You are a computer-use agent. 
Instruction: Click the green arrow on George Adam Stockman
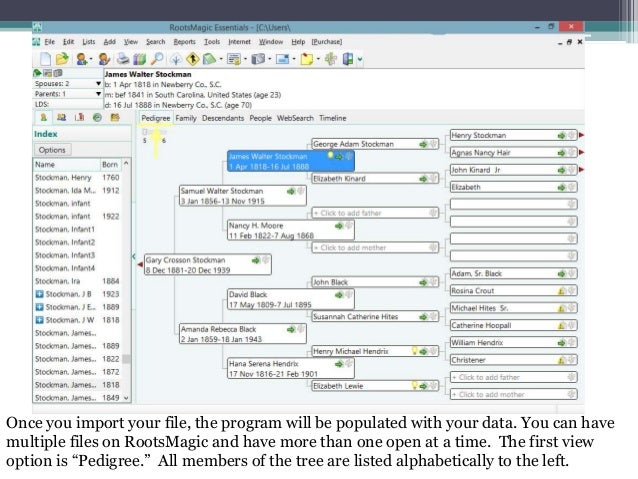point(423,144)
